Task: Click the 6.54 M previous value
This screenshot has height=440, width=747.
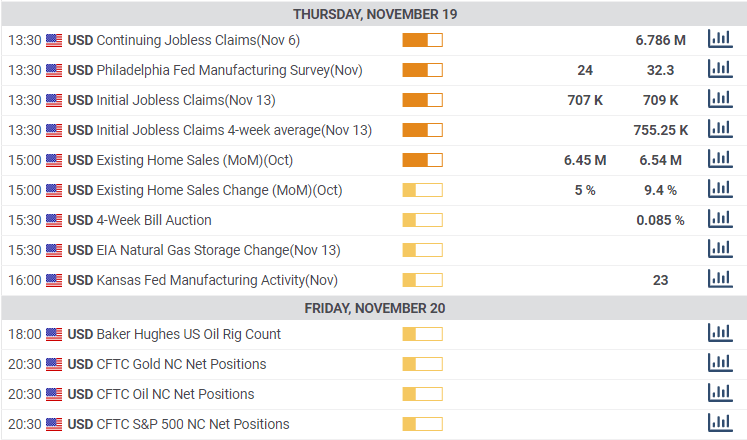Action: pyautogui.click(x=660, y=160)
